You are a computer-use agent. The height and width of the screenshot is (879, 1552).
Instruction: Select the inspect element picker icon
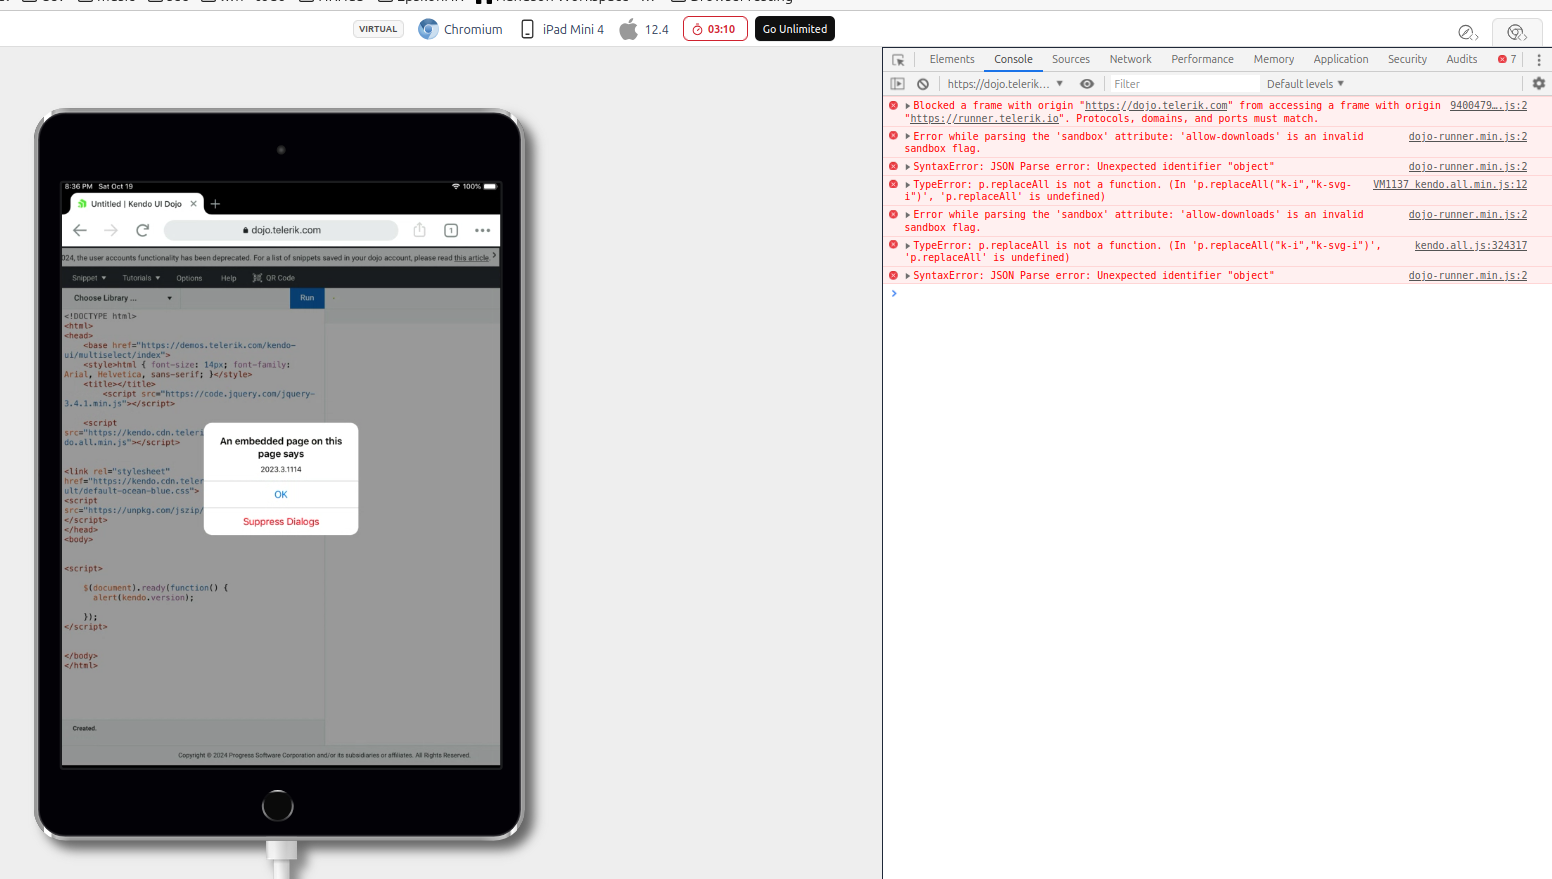tap(898, 60)
